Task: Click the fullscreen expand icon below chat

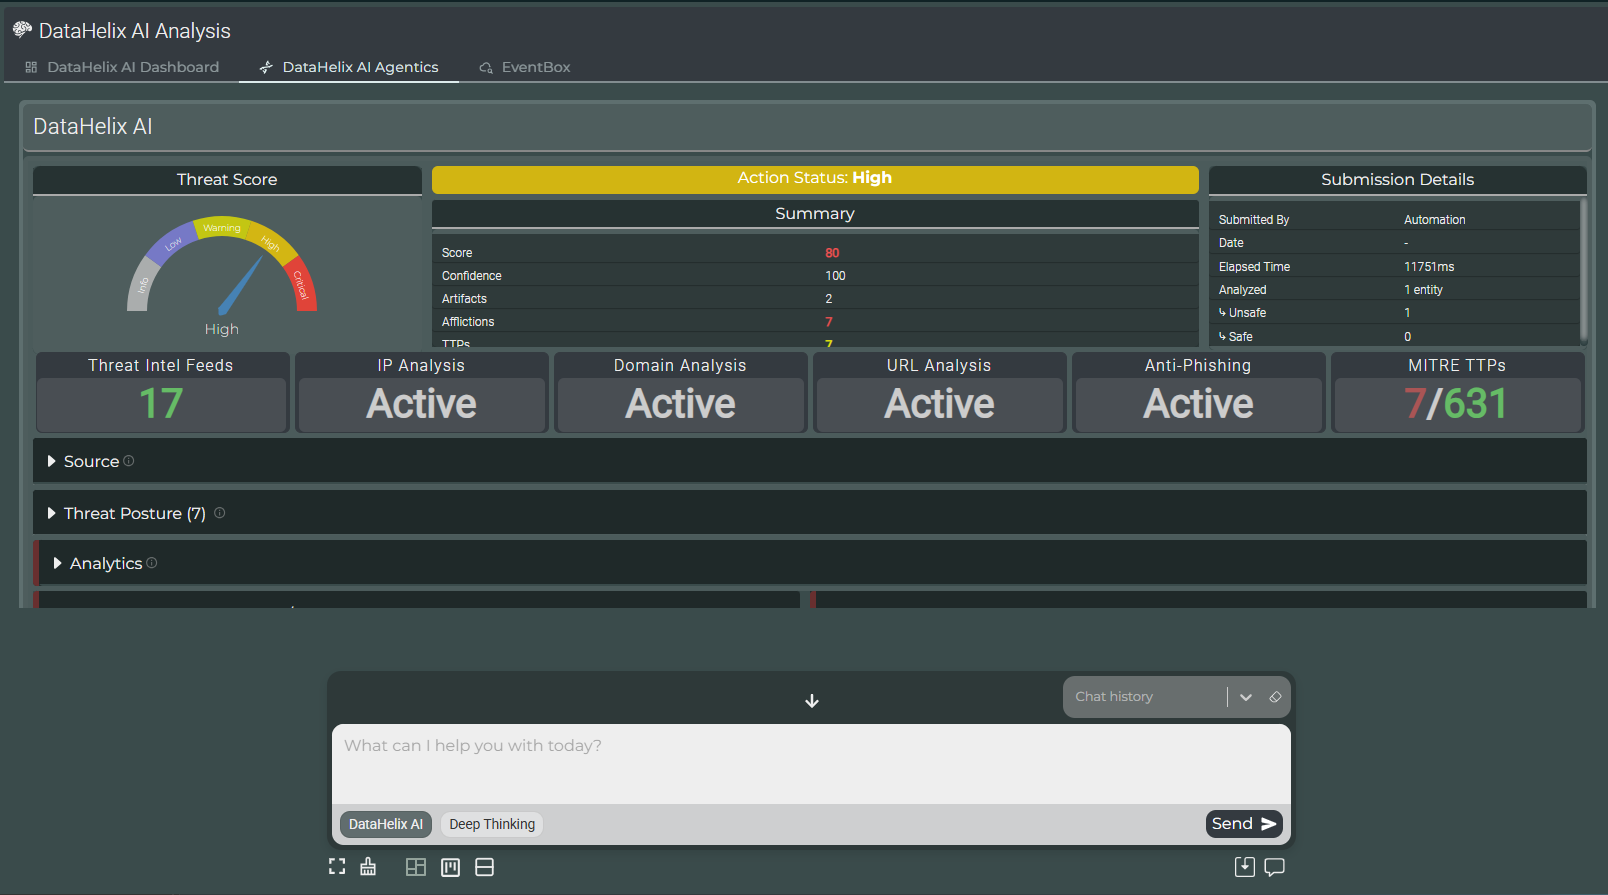Action: pyautogui.click(x=337, y=867)
